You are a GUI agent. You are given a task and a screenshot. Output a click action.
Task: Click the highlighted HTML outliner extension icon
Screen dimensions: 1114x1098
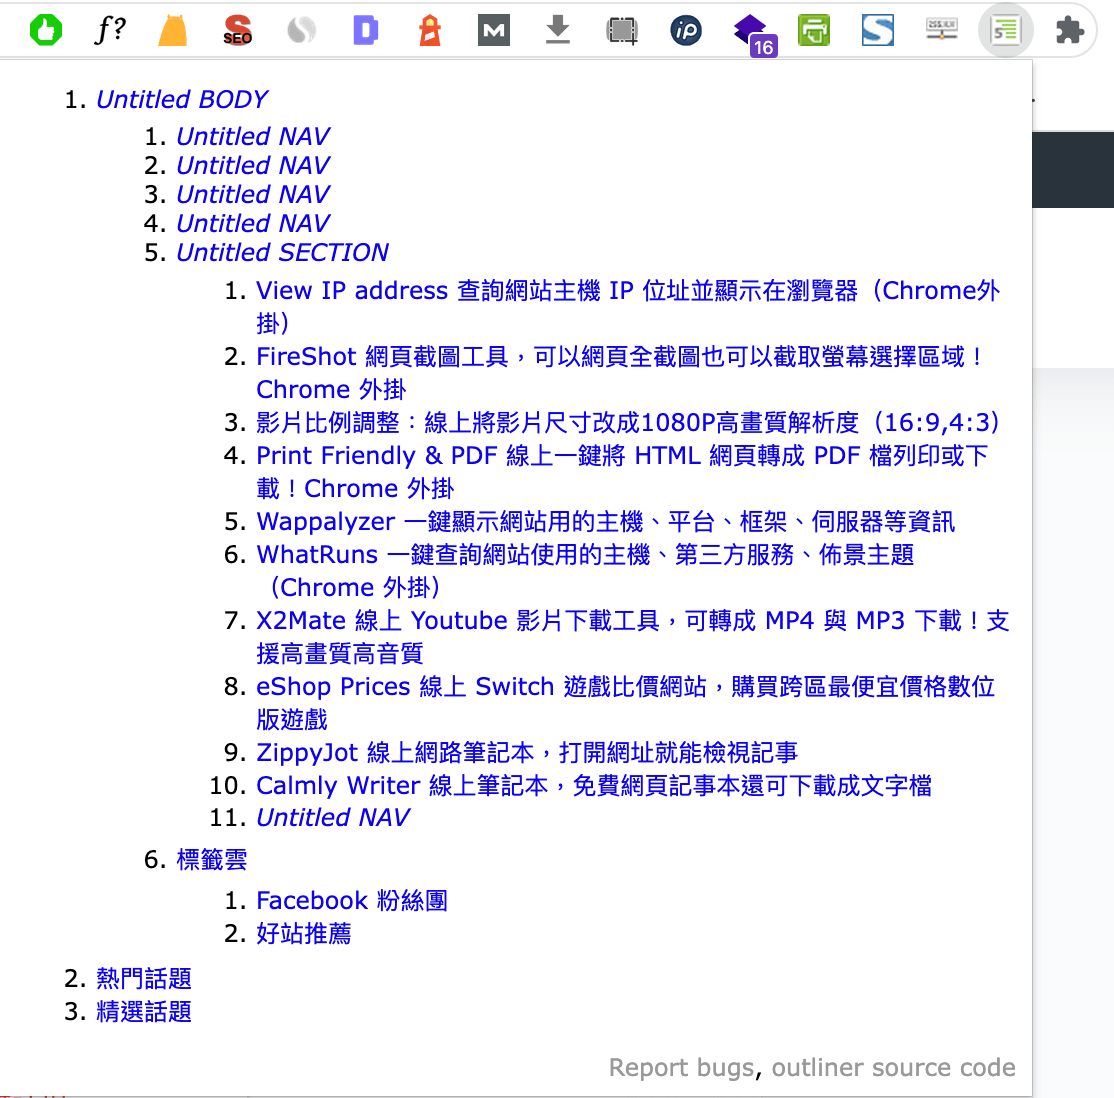tap(1005, 30)
